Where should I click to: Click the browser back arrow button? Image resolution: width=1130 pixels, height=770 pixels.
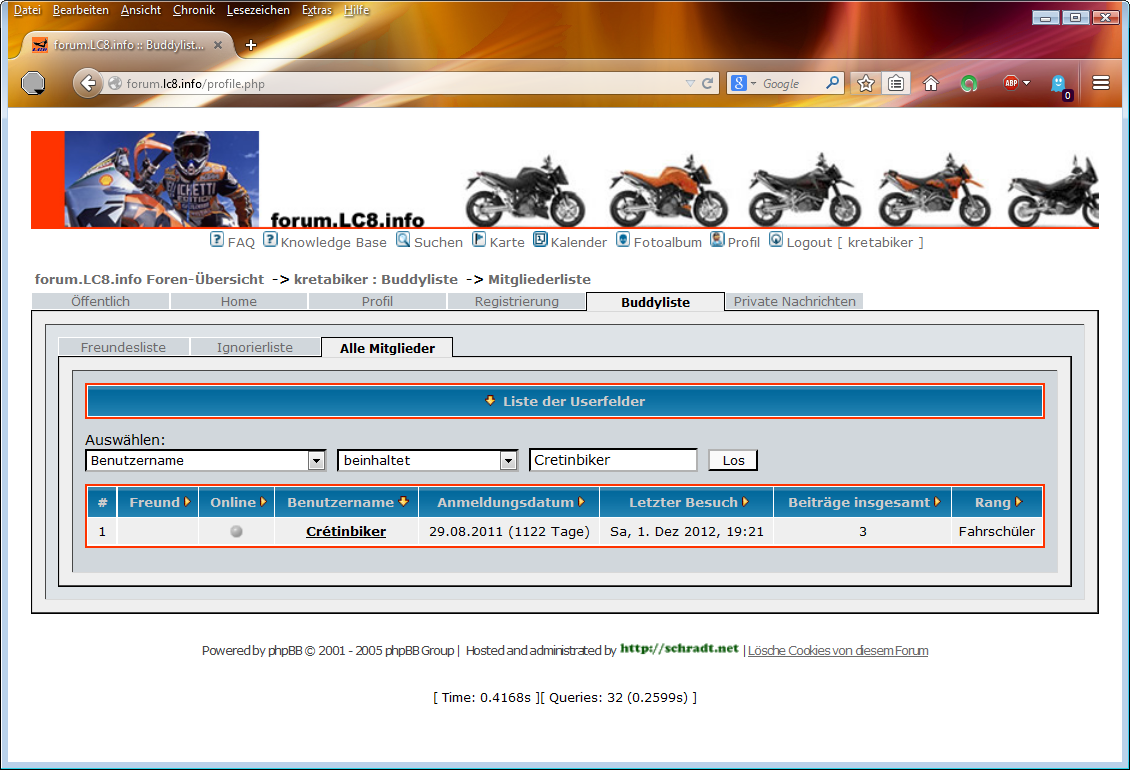coord(89,84)
